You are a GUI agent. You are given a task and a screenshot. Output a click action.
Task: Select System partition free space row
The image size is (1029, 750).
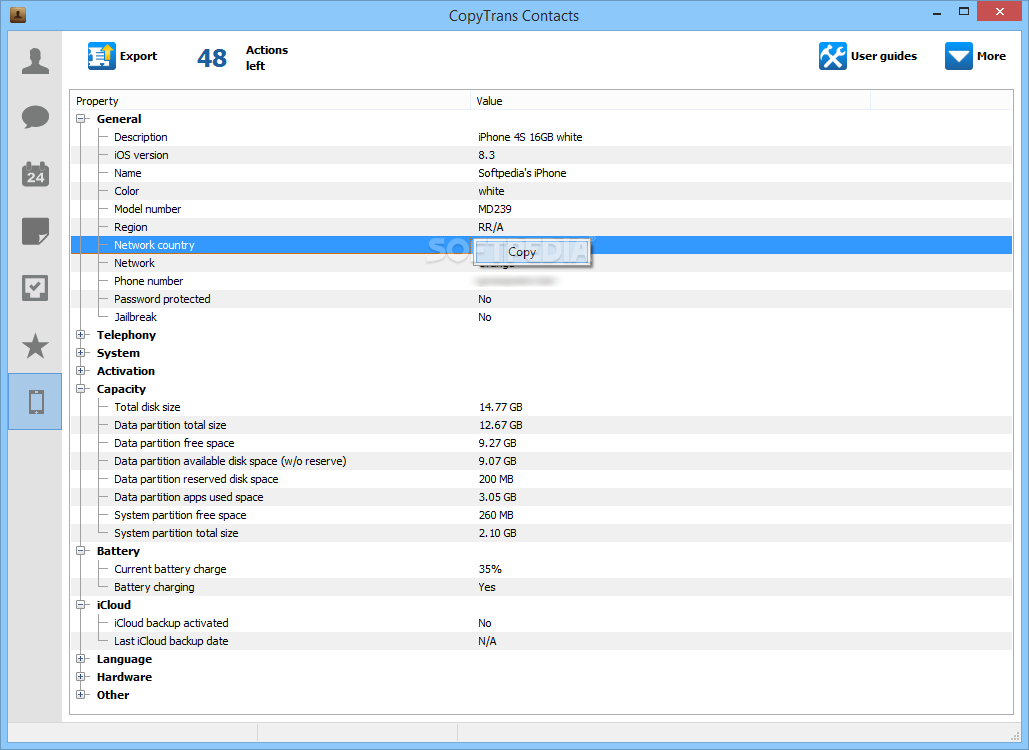point(541,515)
